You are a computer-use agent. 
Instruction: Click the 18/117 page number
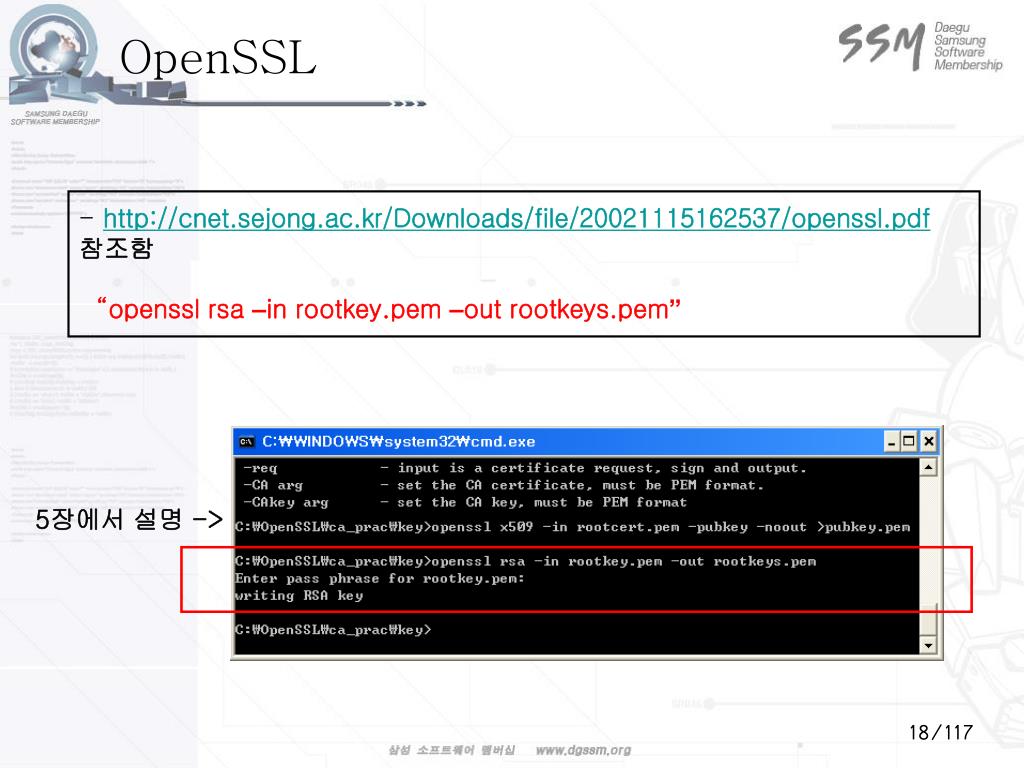pyautogui.click(x=941, y=732)
